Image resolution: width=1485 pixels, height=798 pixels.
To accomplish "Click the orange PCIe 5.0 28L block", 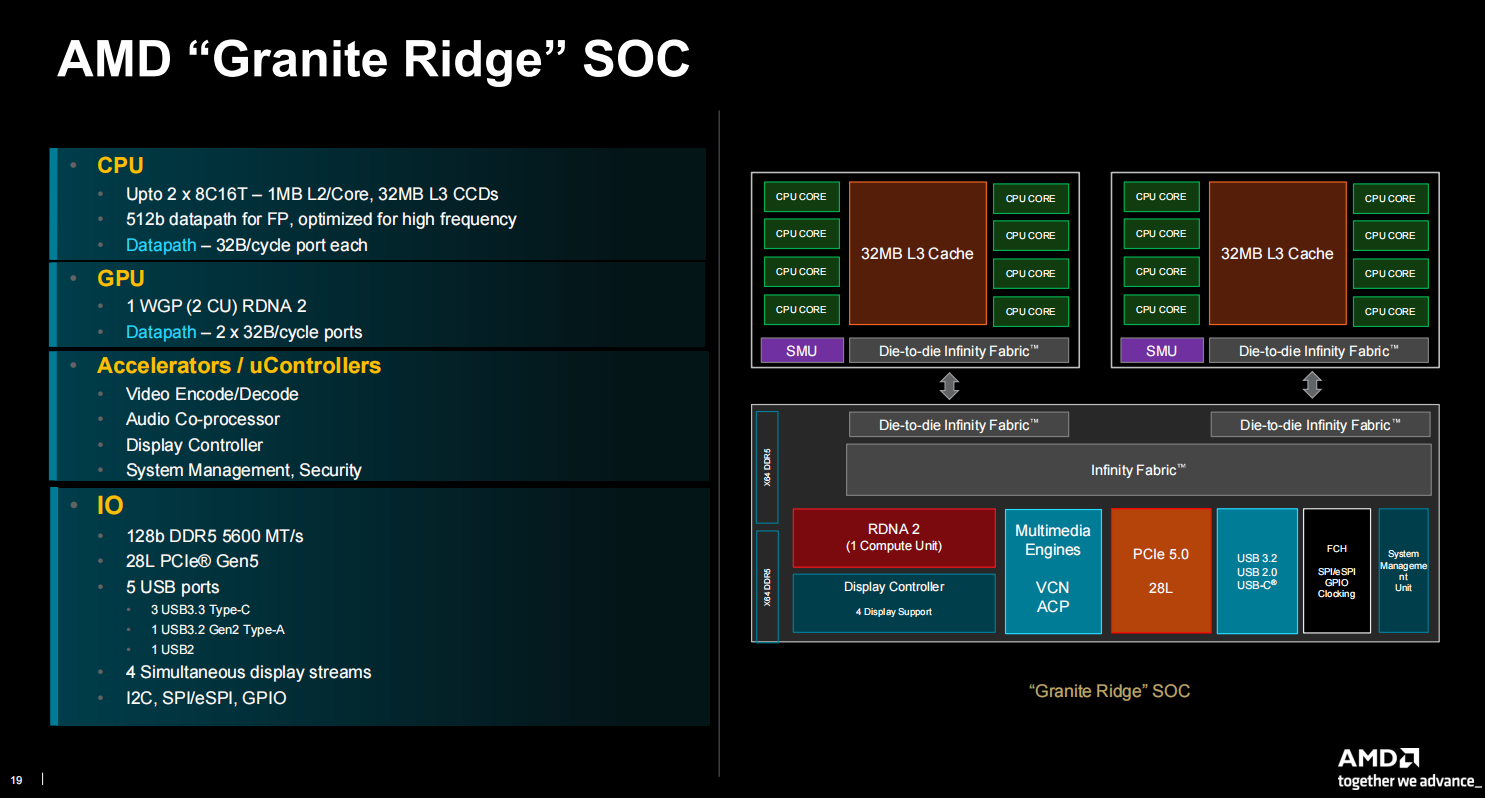I will tap(1160, 571).
